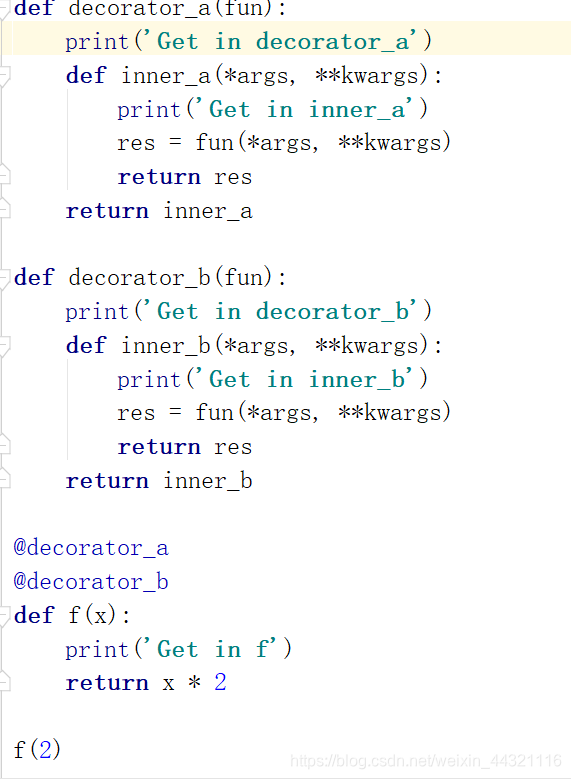Click fold-end marker beside 'return inner_b'
571x779 pixels.
4,479
